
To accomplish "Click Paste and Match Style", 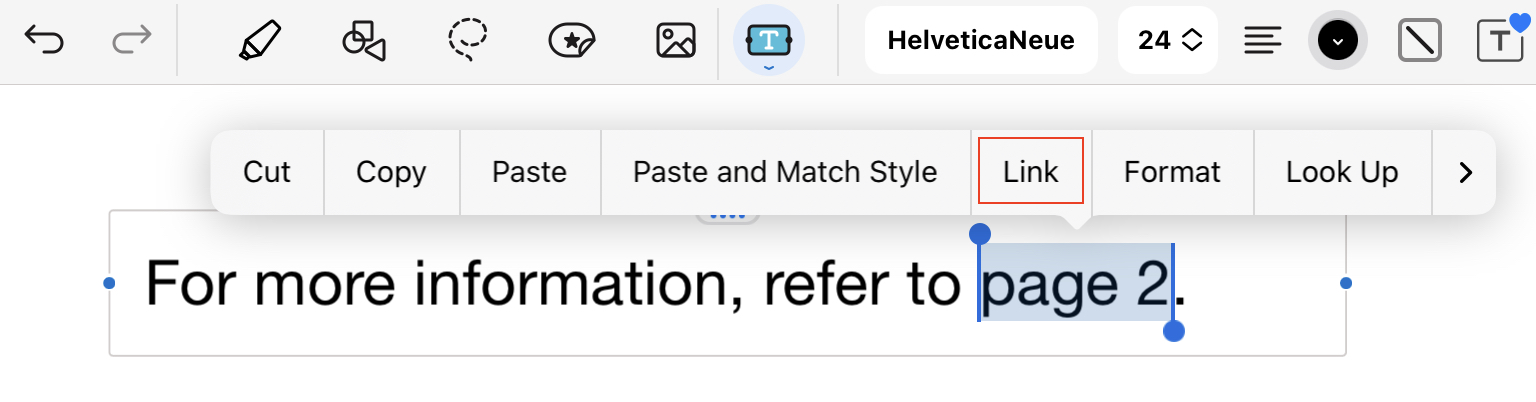I will (x=785, y=172).
